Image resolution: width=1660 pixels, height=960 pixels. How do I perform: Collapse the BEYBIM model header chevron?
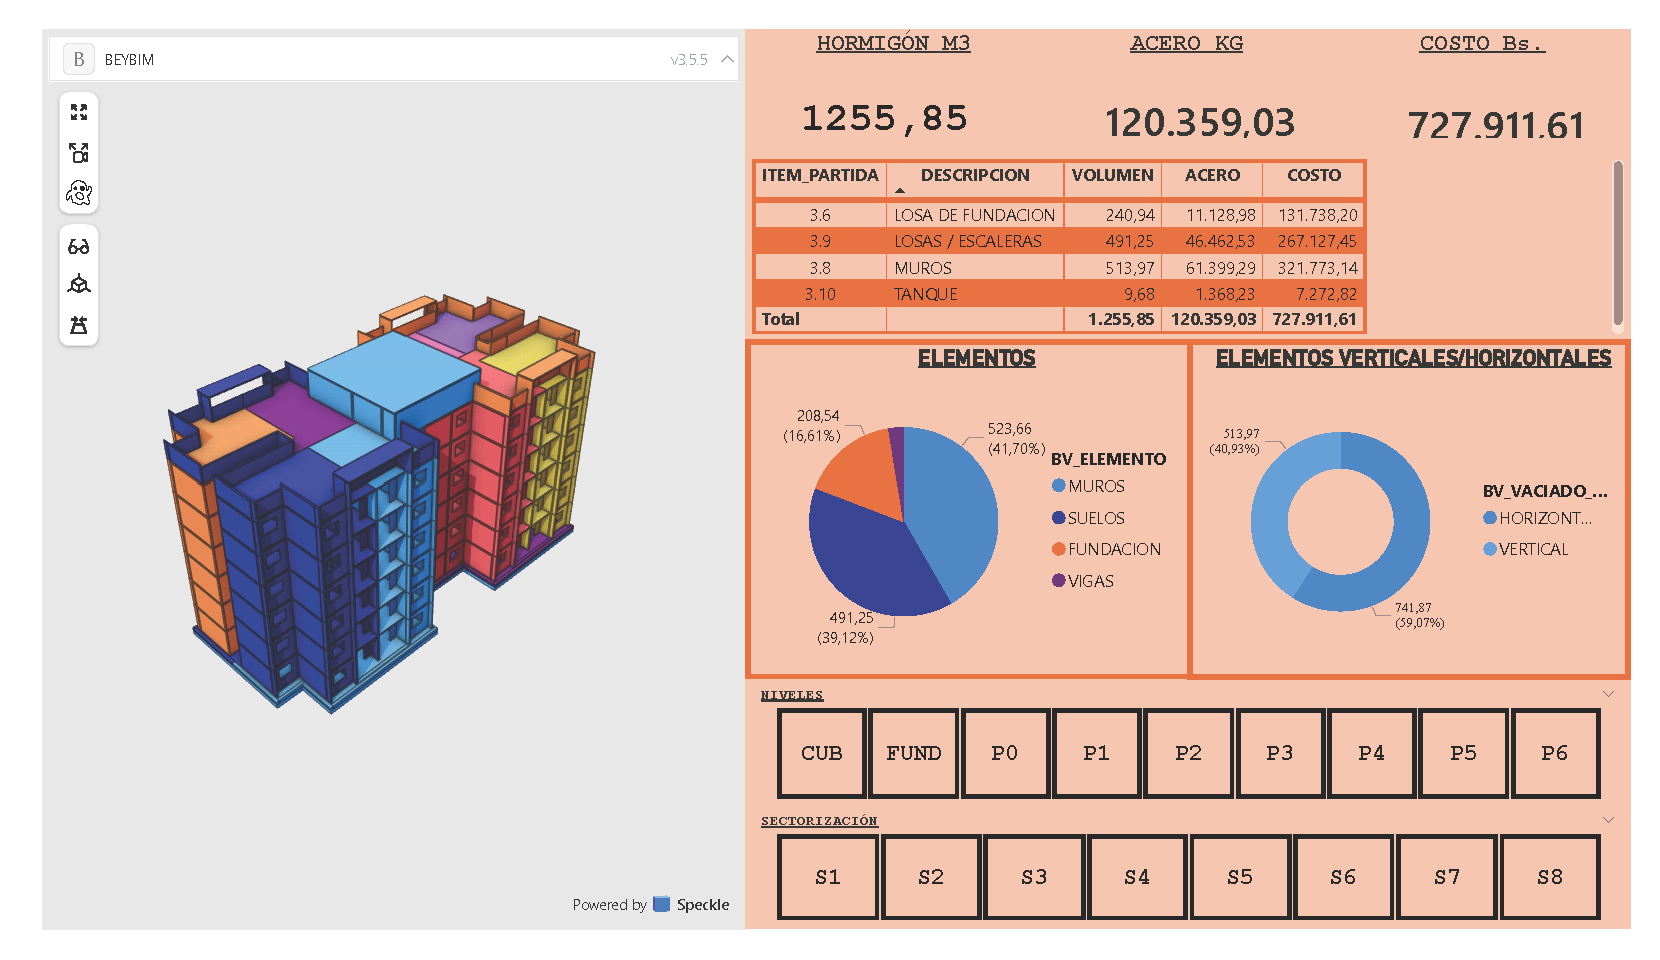pos(727,59)
